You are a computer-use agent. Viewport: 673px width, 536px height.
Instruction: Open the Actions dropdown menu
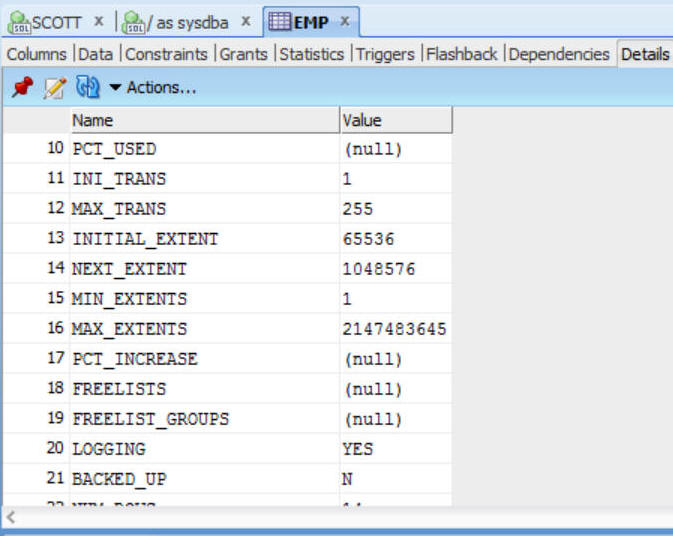(152, 88)
